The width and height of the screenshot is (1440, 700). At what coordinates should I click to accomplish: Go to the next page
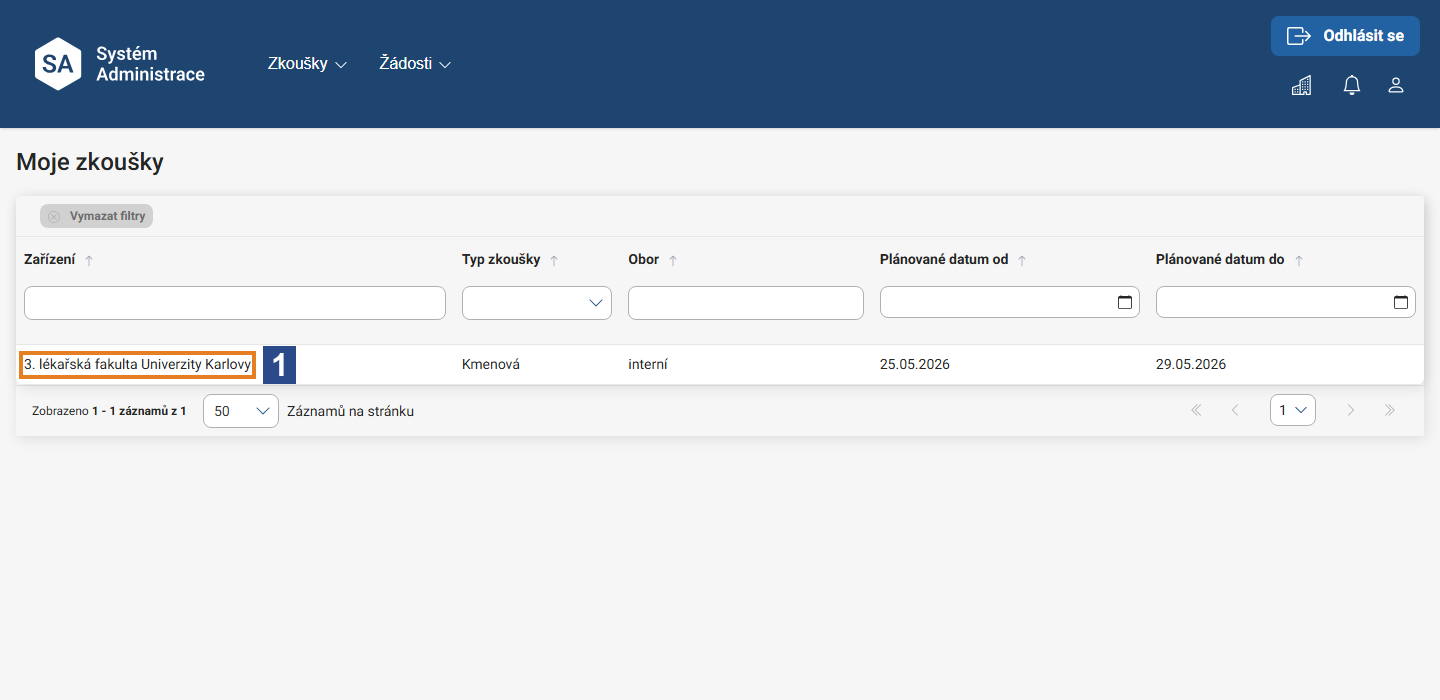pyautogui.click(x=1351, y=410)
